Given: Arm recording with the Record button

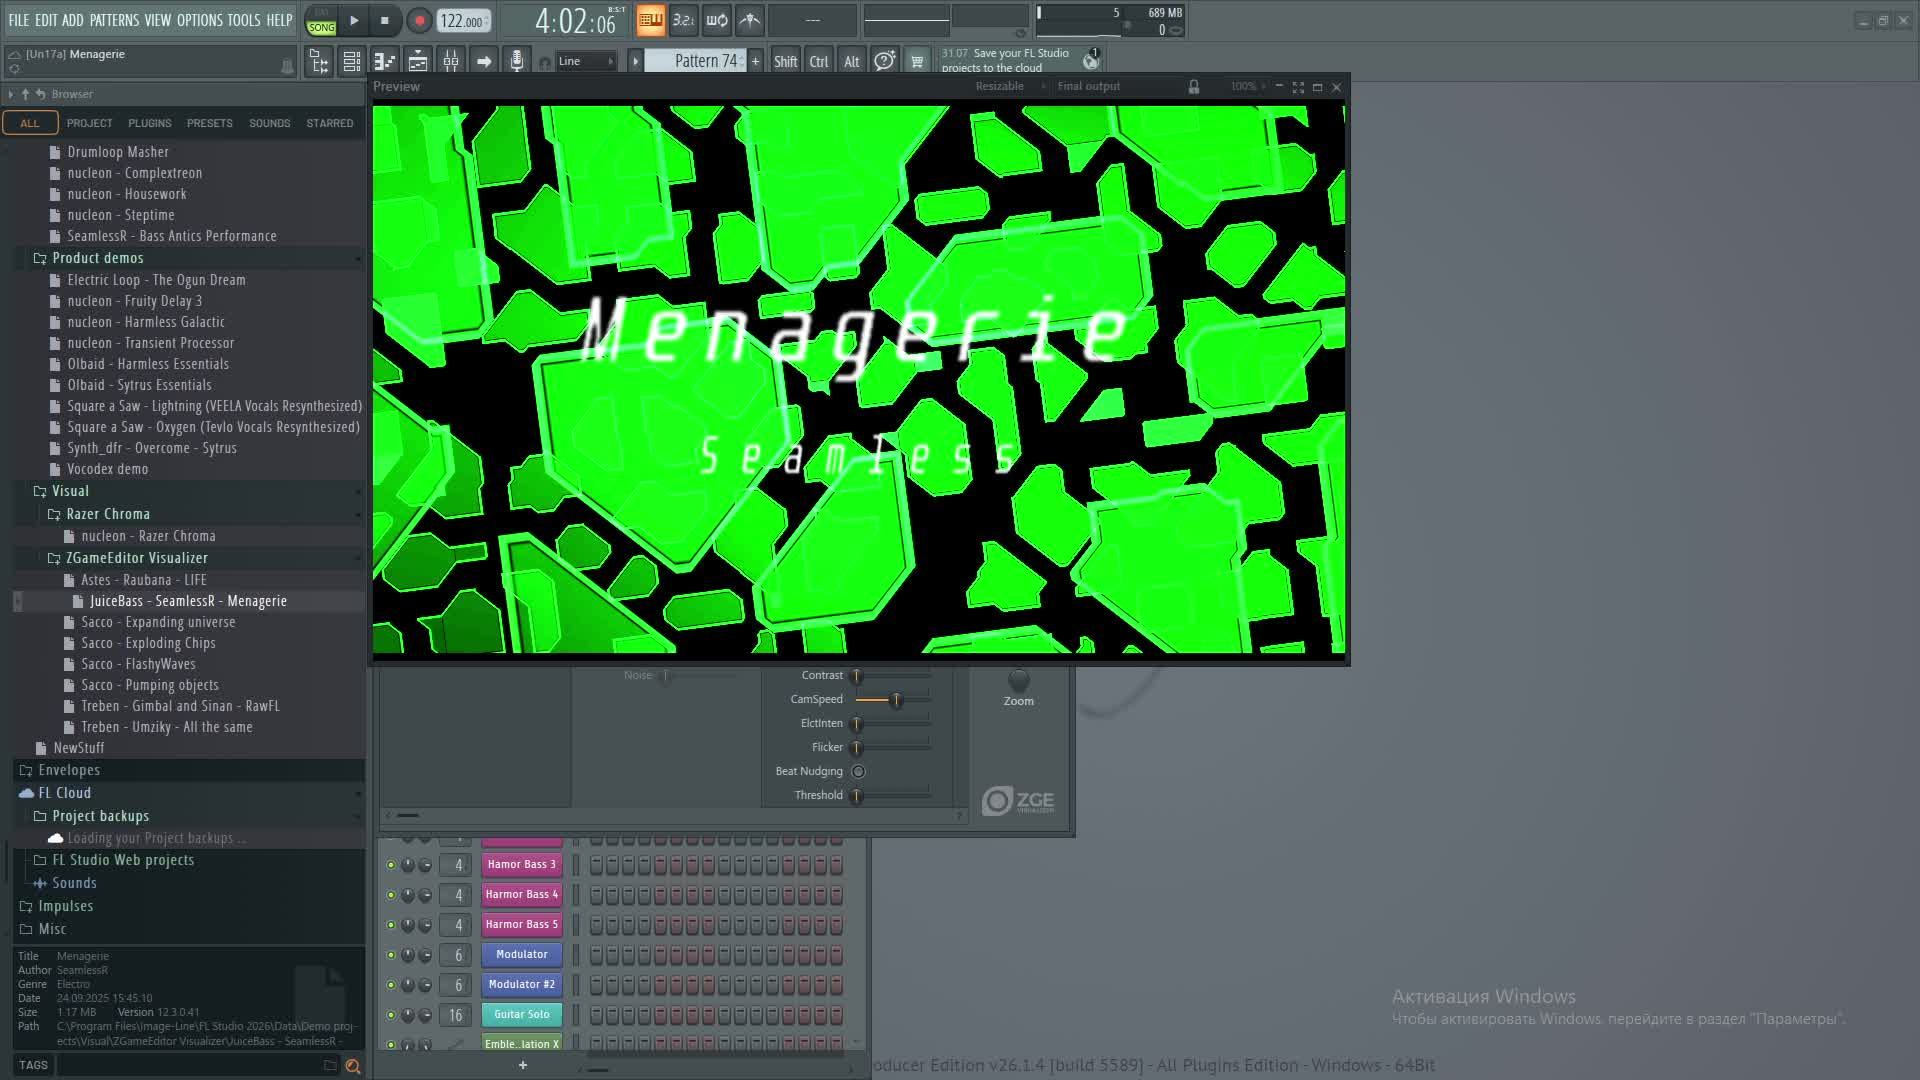Looking at the screenshot, I should (419, 20).
